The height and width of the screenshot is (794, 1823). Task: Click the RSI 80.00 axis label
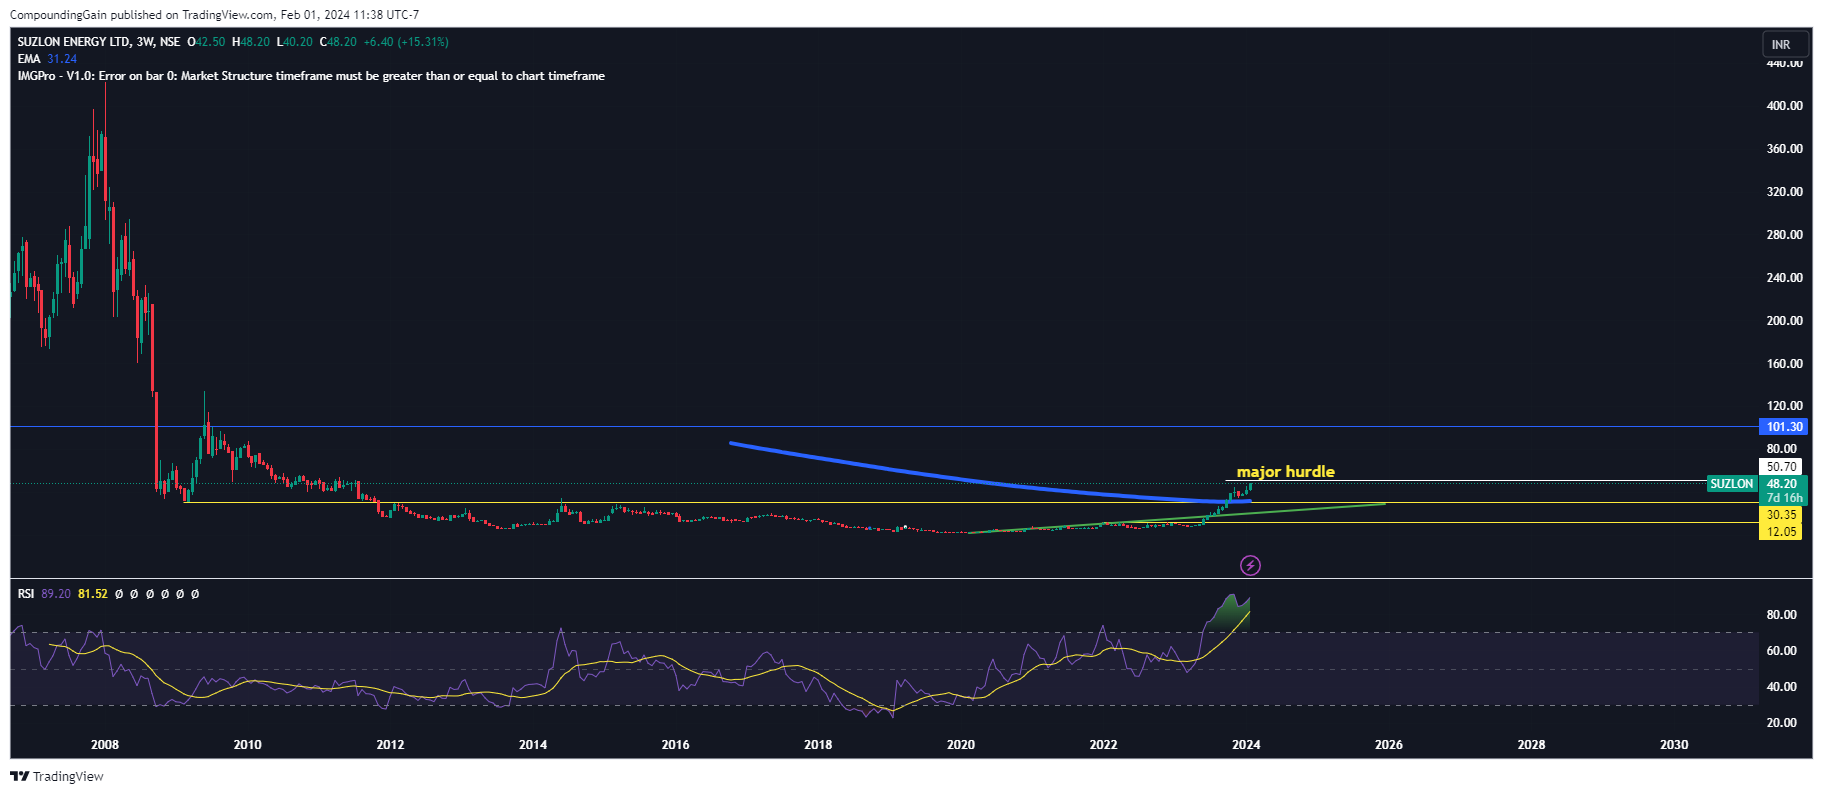pyautogui.click(x=1782, y=615)
